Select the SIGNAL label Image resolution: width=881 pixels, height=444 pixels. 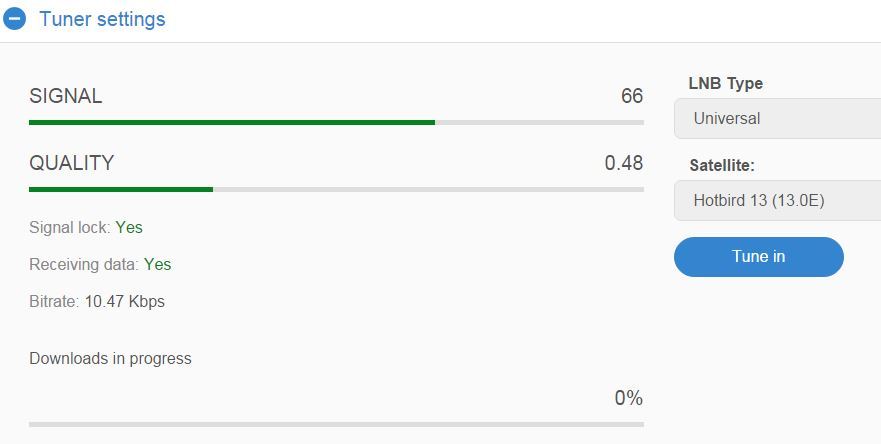(x=66, y=96)
